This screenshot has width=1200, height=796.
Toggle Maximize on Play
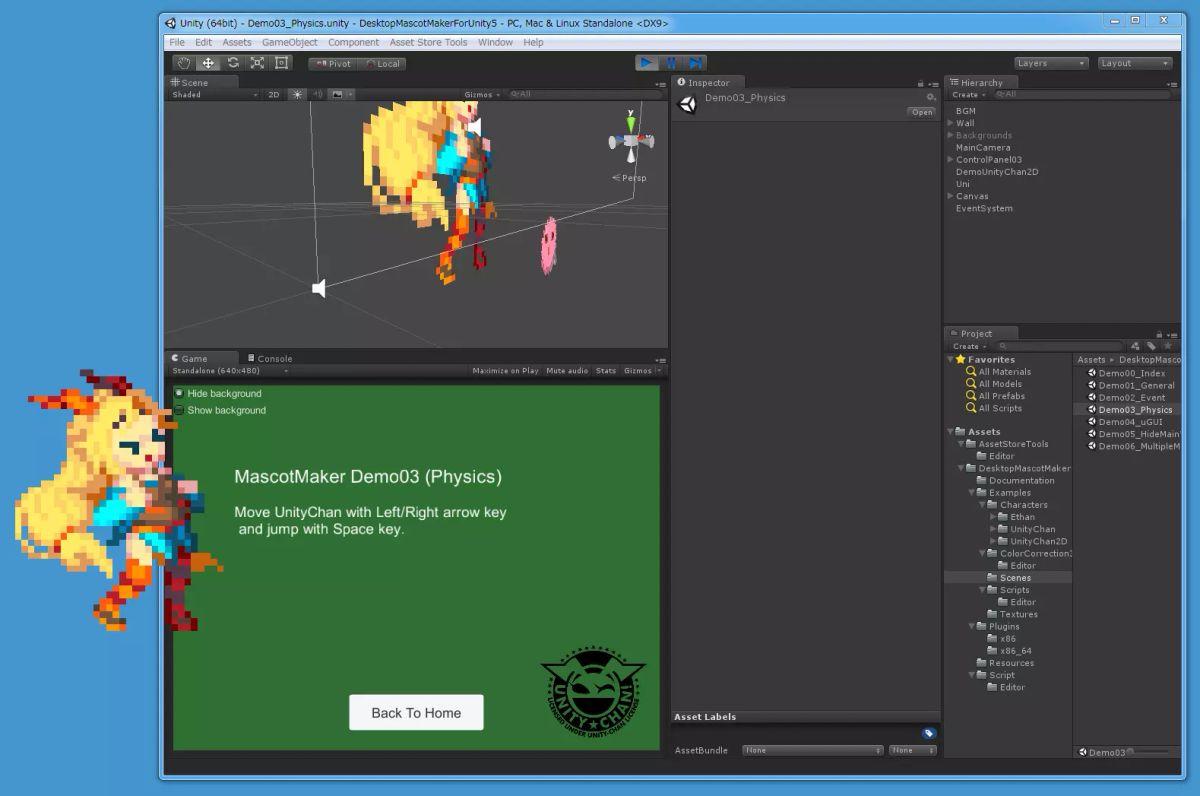tap(505, 371)
